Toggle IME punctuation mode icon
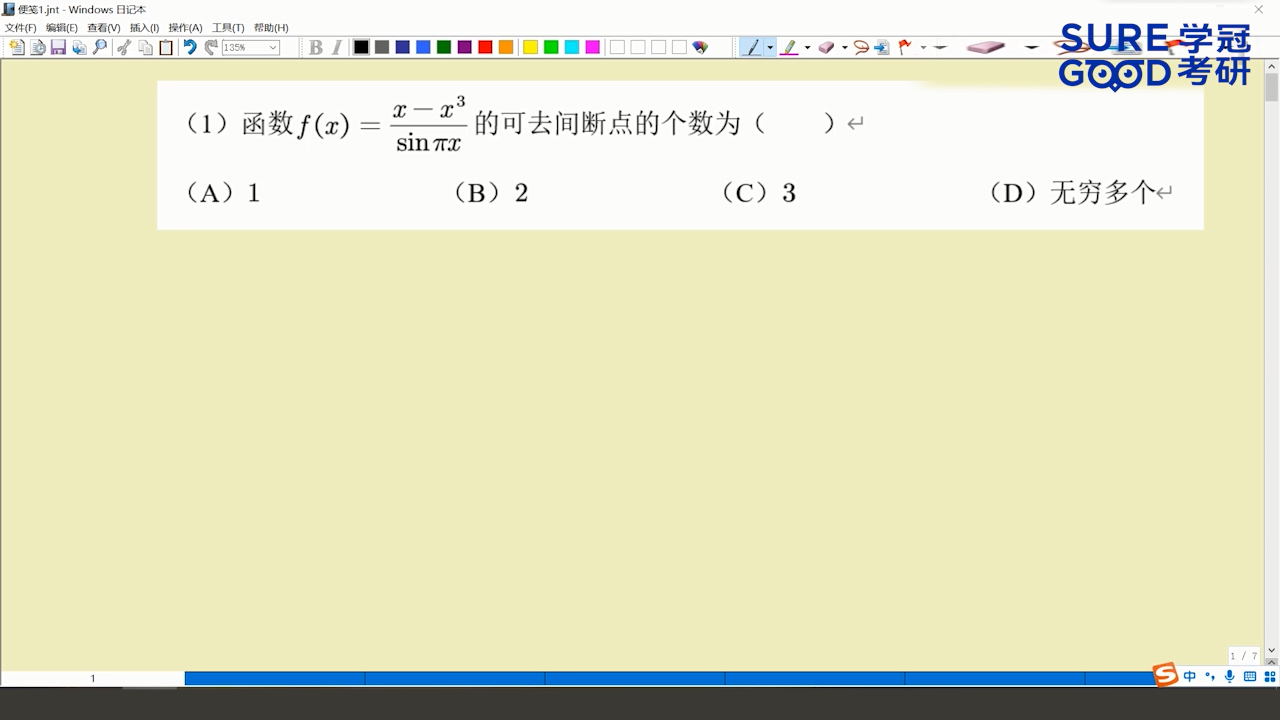Viewport: 1280px width, 720px height. tap(1210, 677)
